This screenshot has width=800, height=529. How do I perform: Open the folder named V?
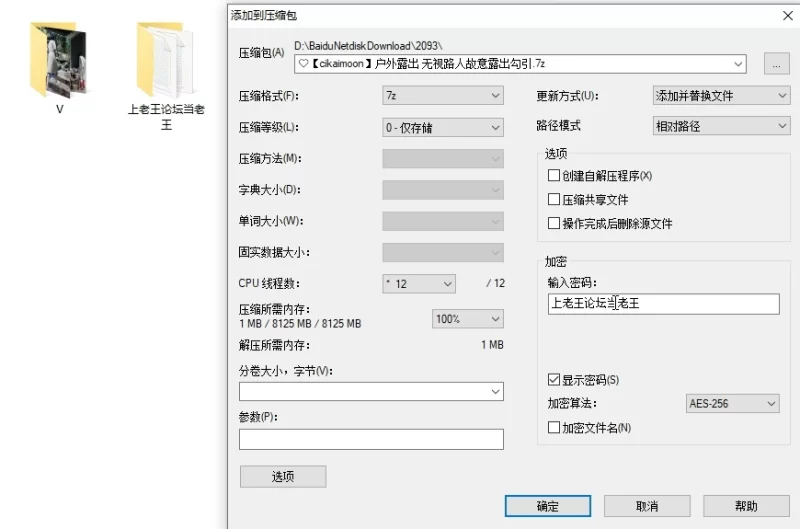tap(59, 60)
